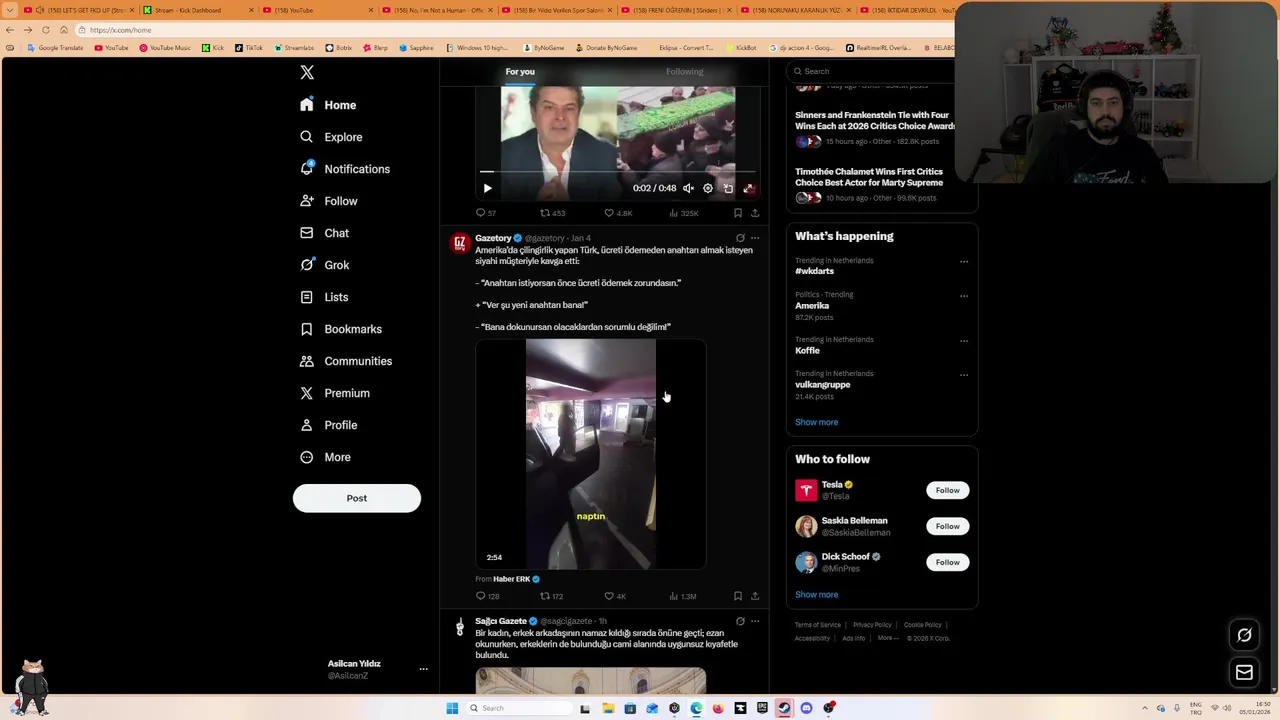Image resolution: width=1280 pixels, height=720 pixels.
Task: Switch to the Following tab
Action: click(x=685, y=72)
